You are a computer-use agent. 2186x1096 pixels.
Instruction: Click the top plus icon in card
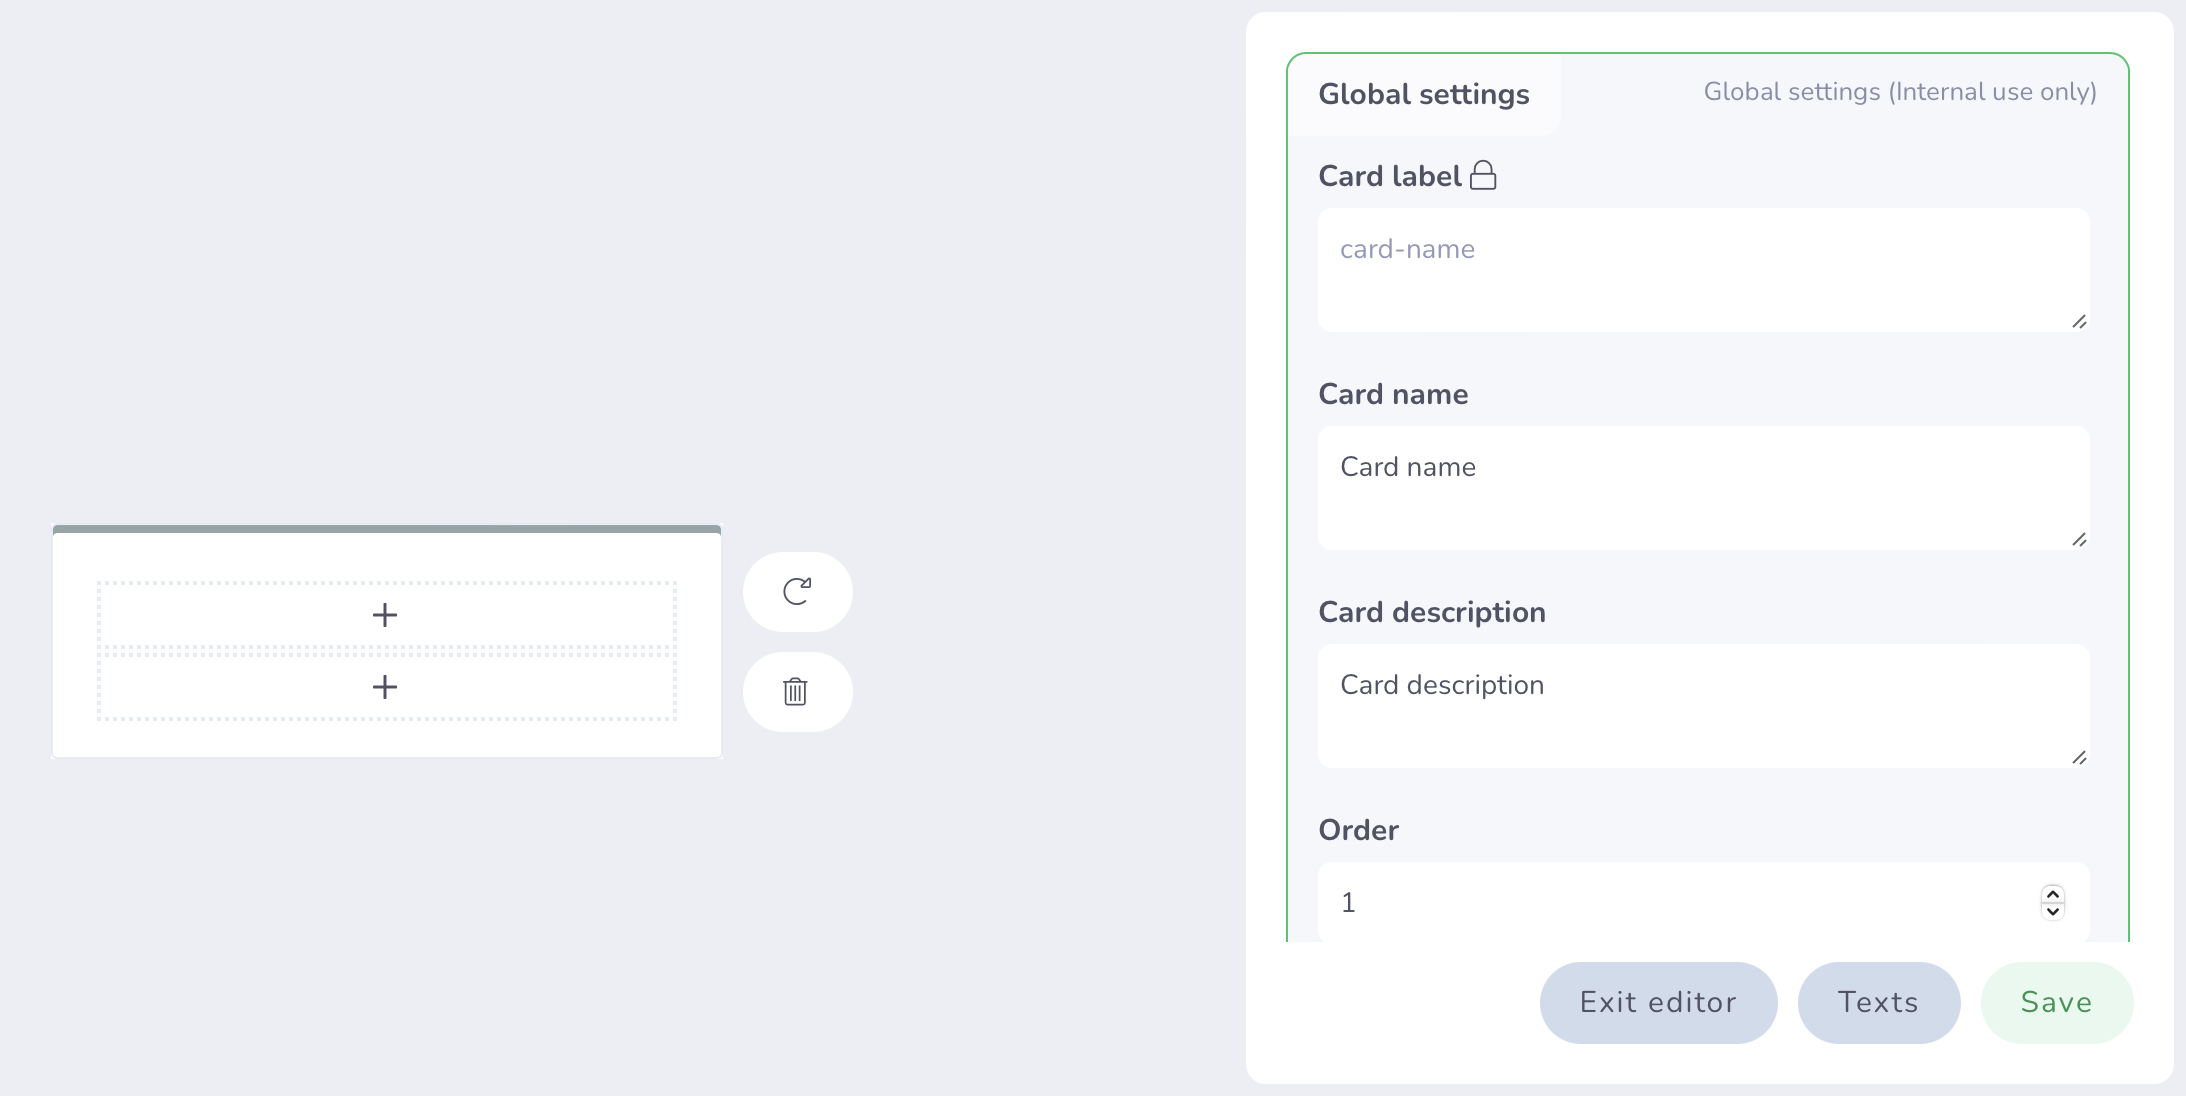tap(385, 615)
